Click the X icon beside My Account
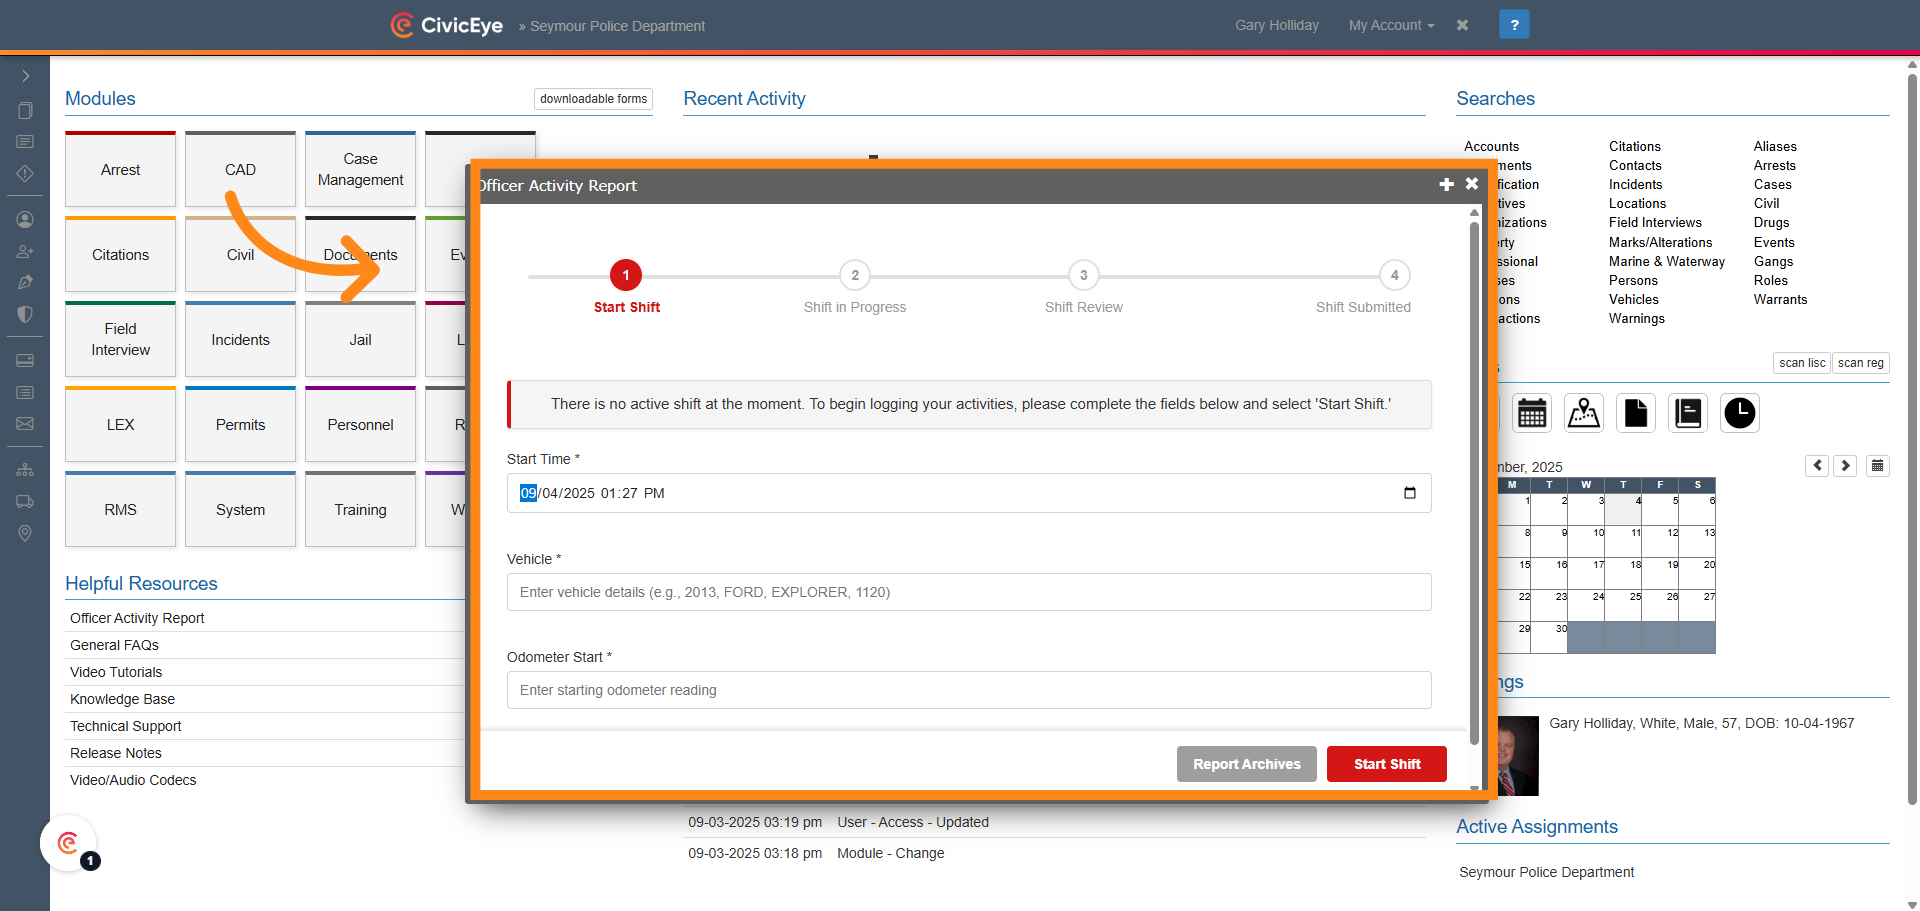 tap(1462, 25)
